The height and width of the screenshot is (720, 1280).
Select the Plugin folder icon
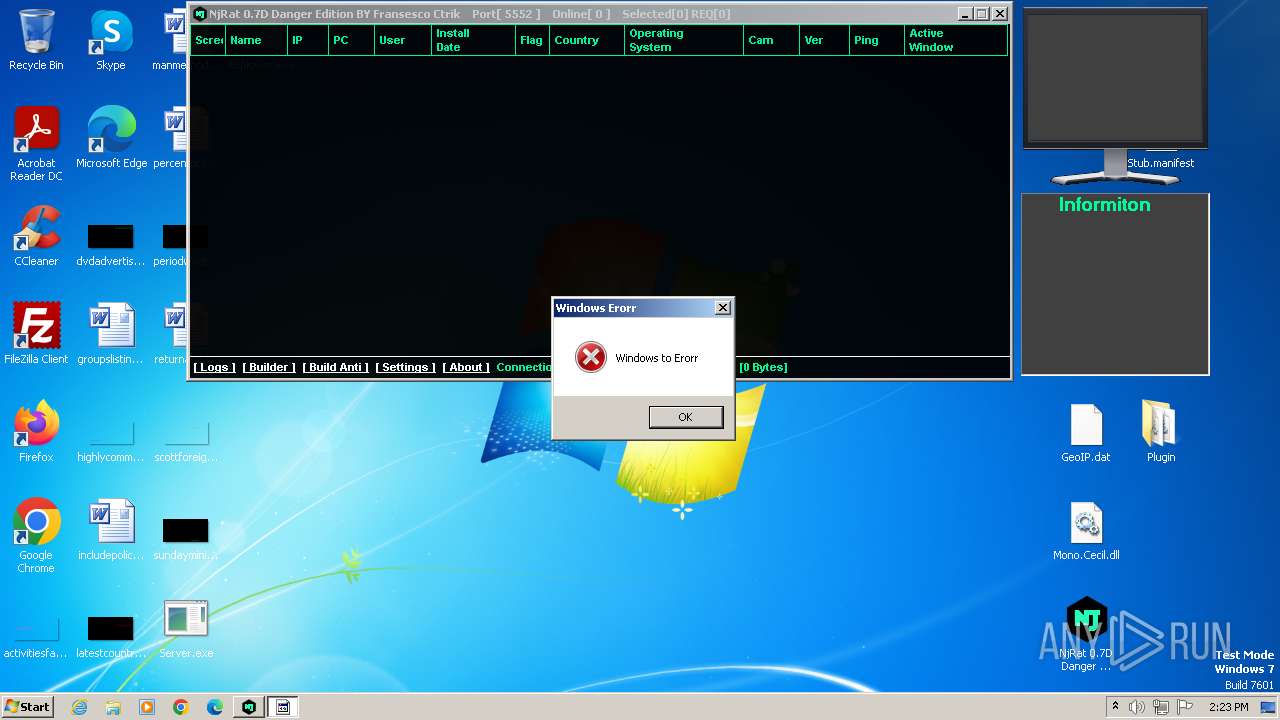coord(1161,432)
